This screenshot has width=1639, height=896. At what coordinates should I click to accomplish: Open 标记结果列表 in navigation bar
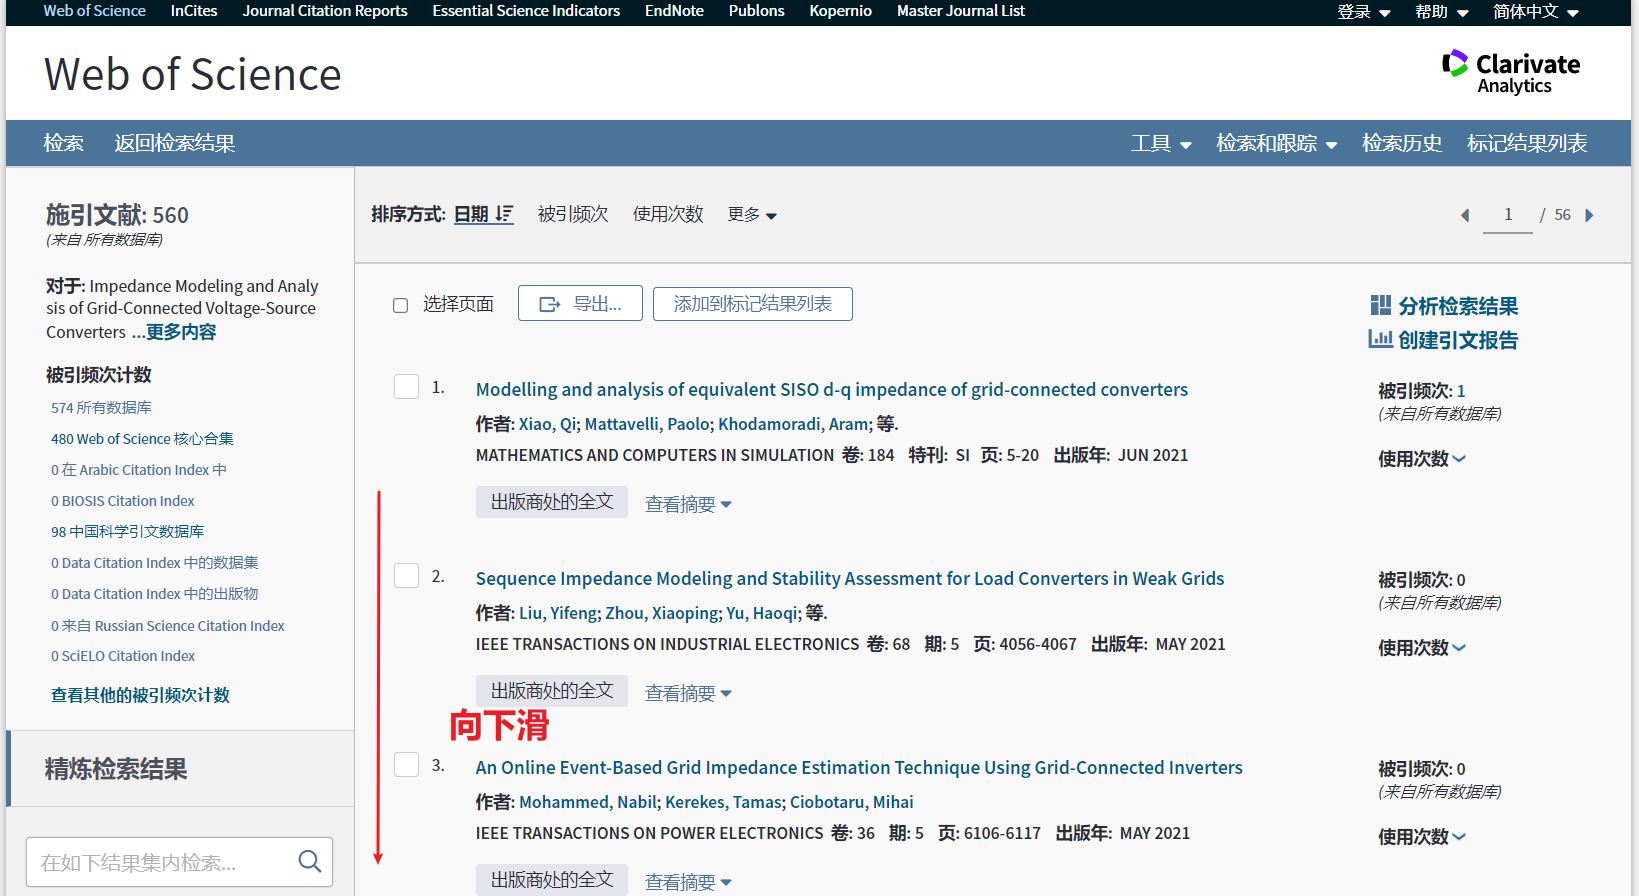pos(1527,144)
